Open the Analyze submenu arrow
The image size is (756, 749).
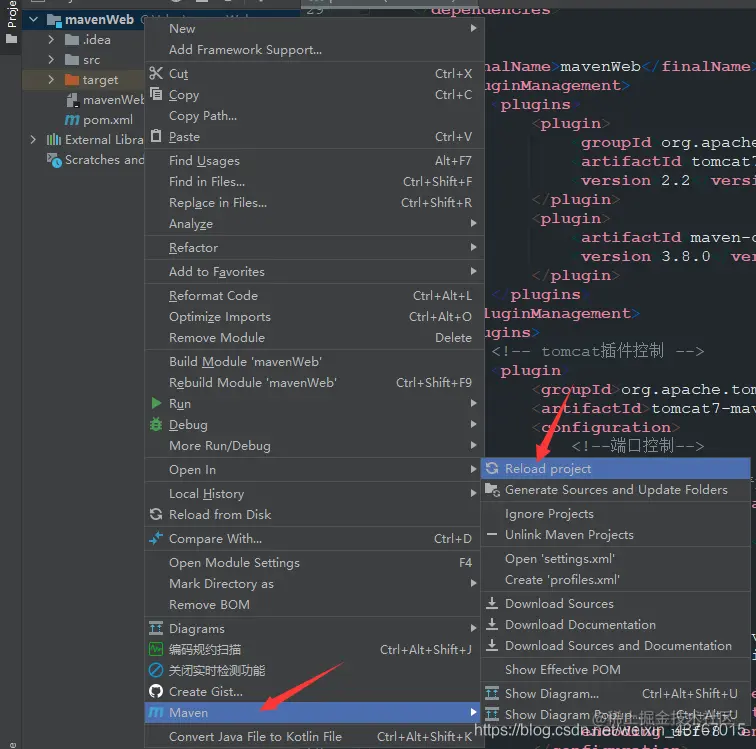pos(473,223)
